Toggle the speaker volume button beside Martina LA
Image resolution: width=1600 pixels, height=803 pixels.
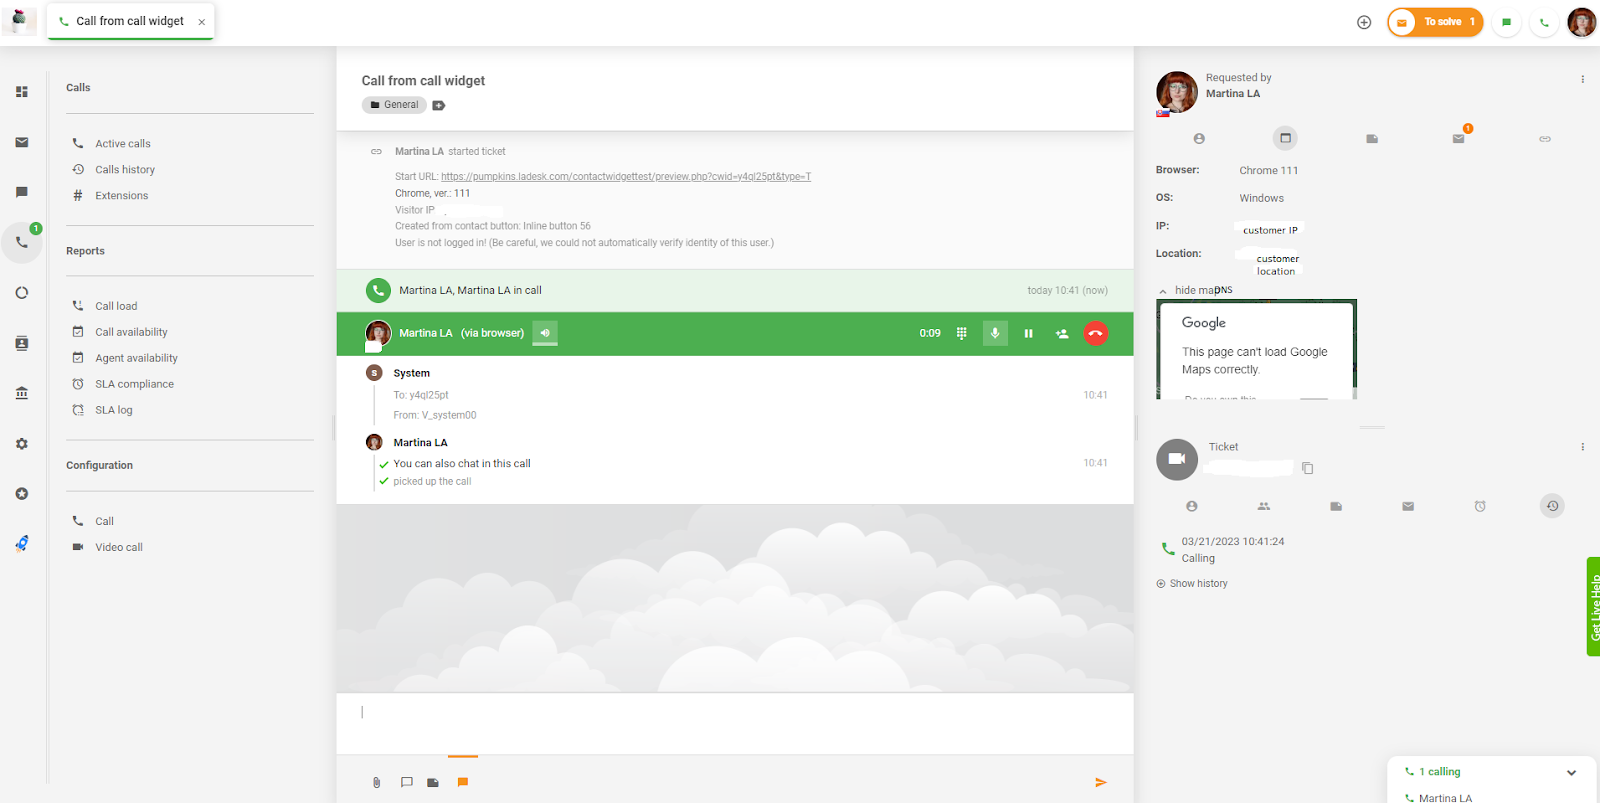(x=545, y=333)
